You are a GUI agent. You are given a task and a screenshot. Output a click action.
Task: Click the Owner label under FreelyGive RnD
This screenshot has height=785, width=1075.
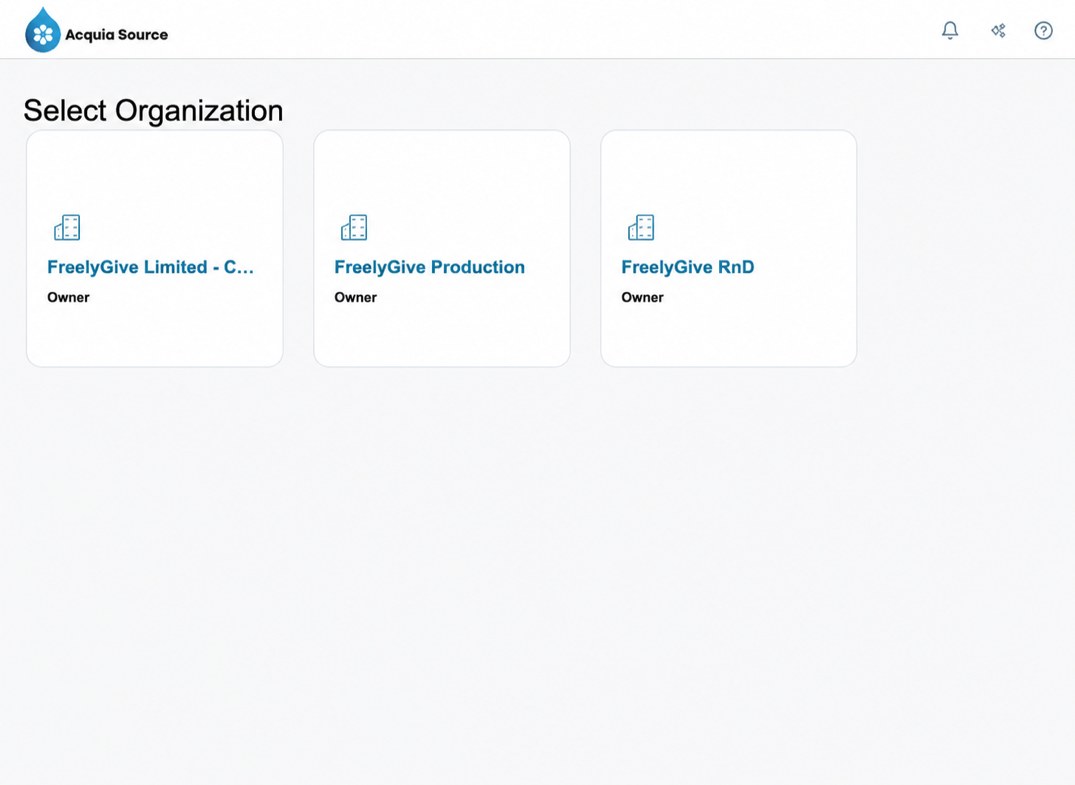pyautogui.click(x=642, y=298)
